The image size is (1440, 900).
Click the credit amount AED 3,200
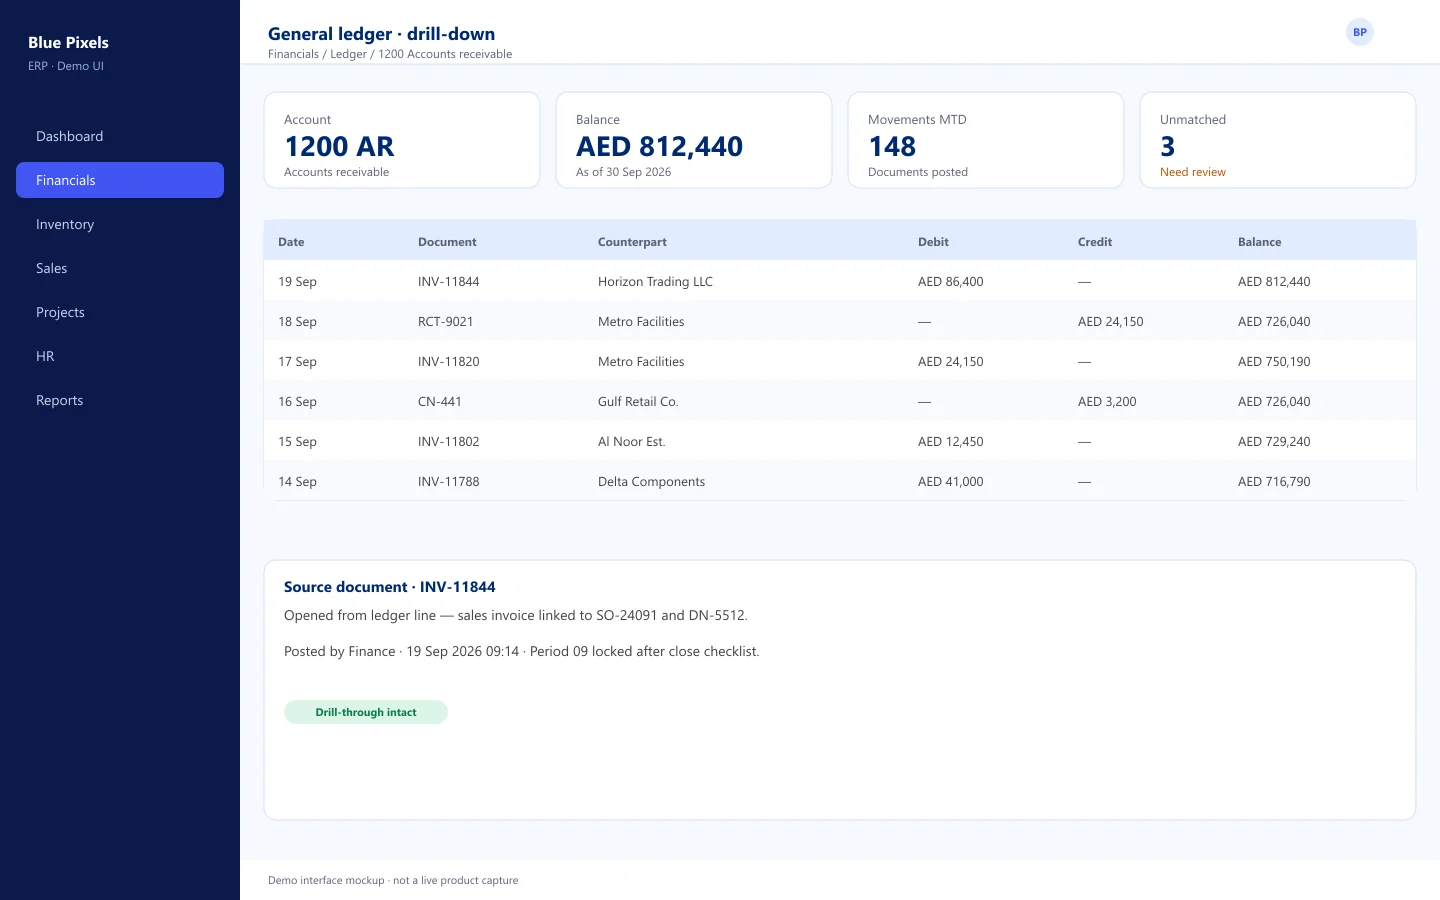click(x=1107, y=402)
